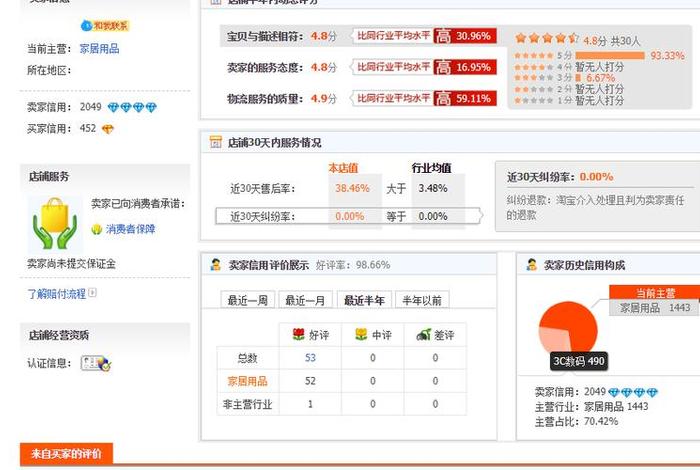
Task: Click the yellow flower 中评 icon
Action: 361,334
